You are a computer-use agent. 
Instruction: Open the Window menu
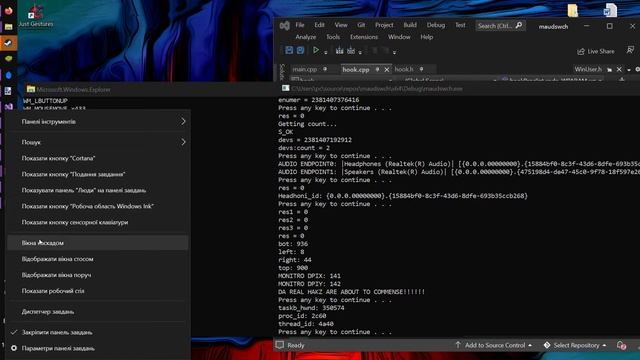(399, 37)
